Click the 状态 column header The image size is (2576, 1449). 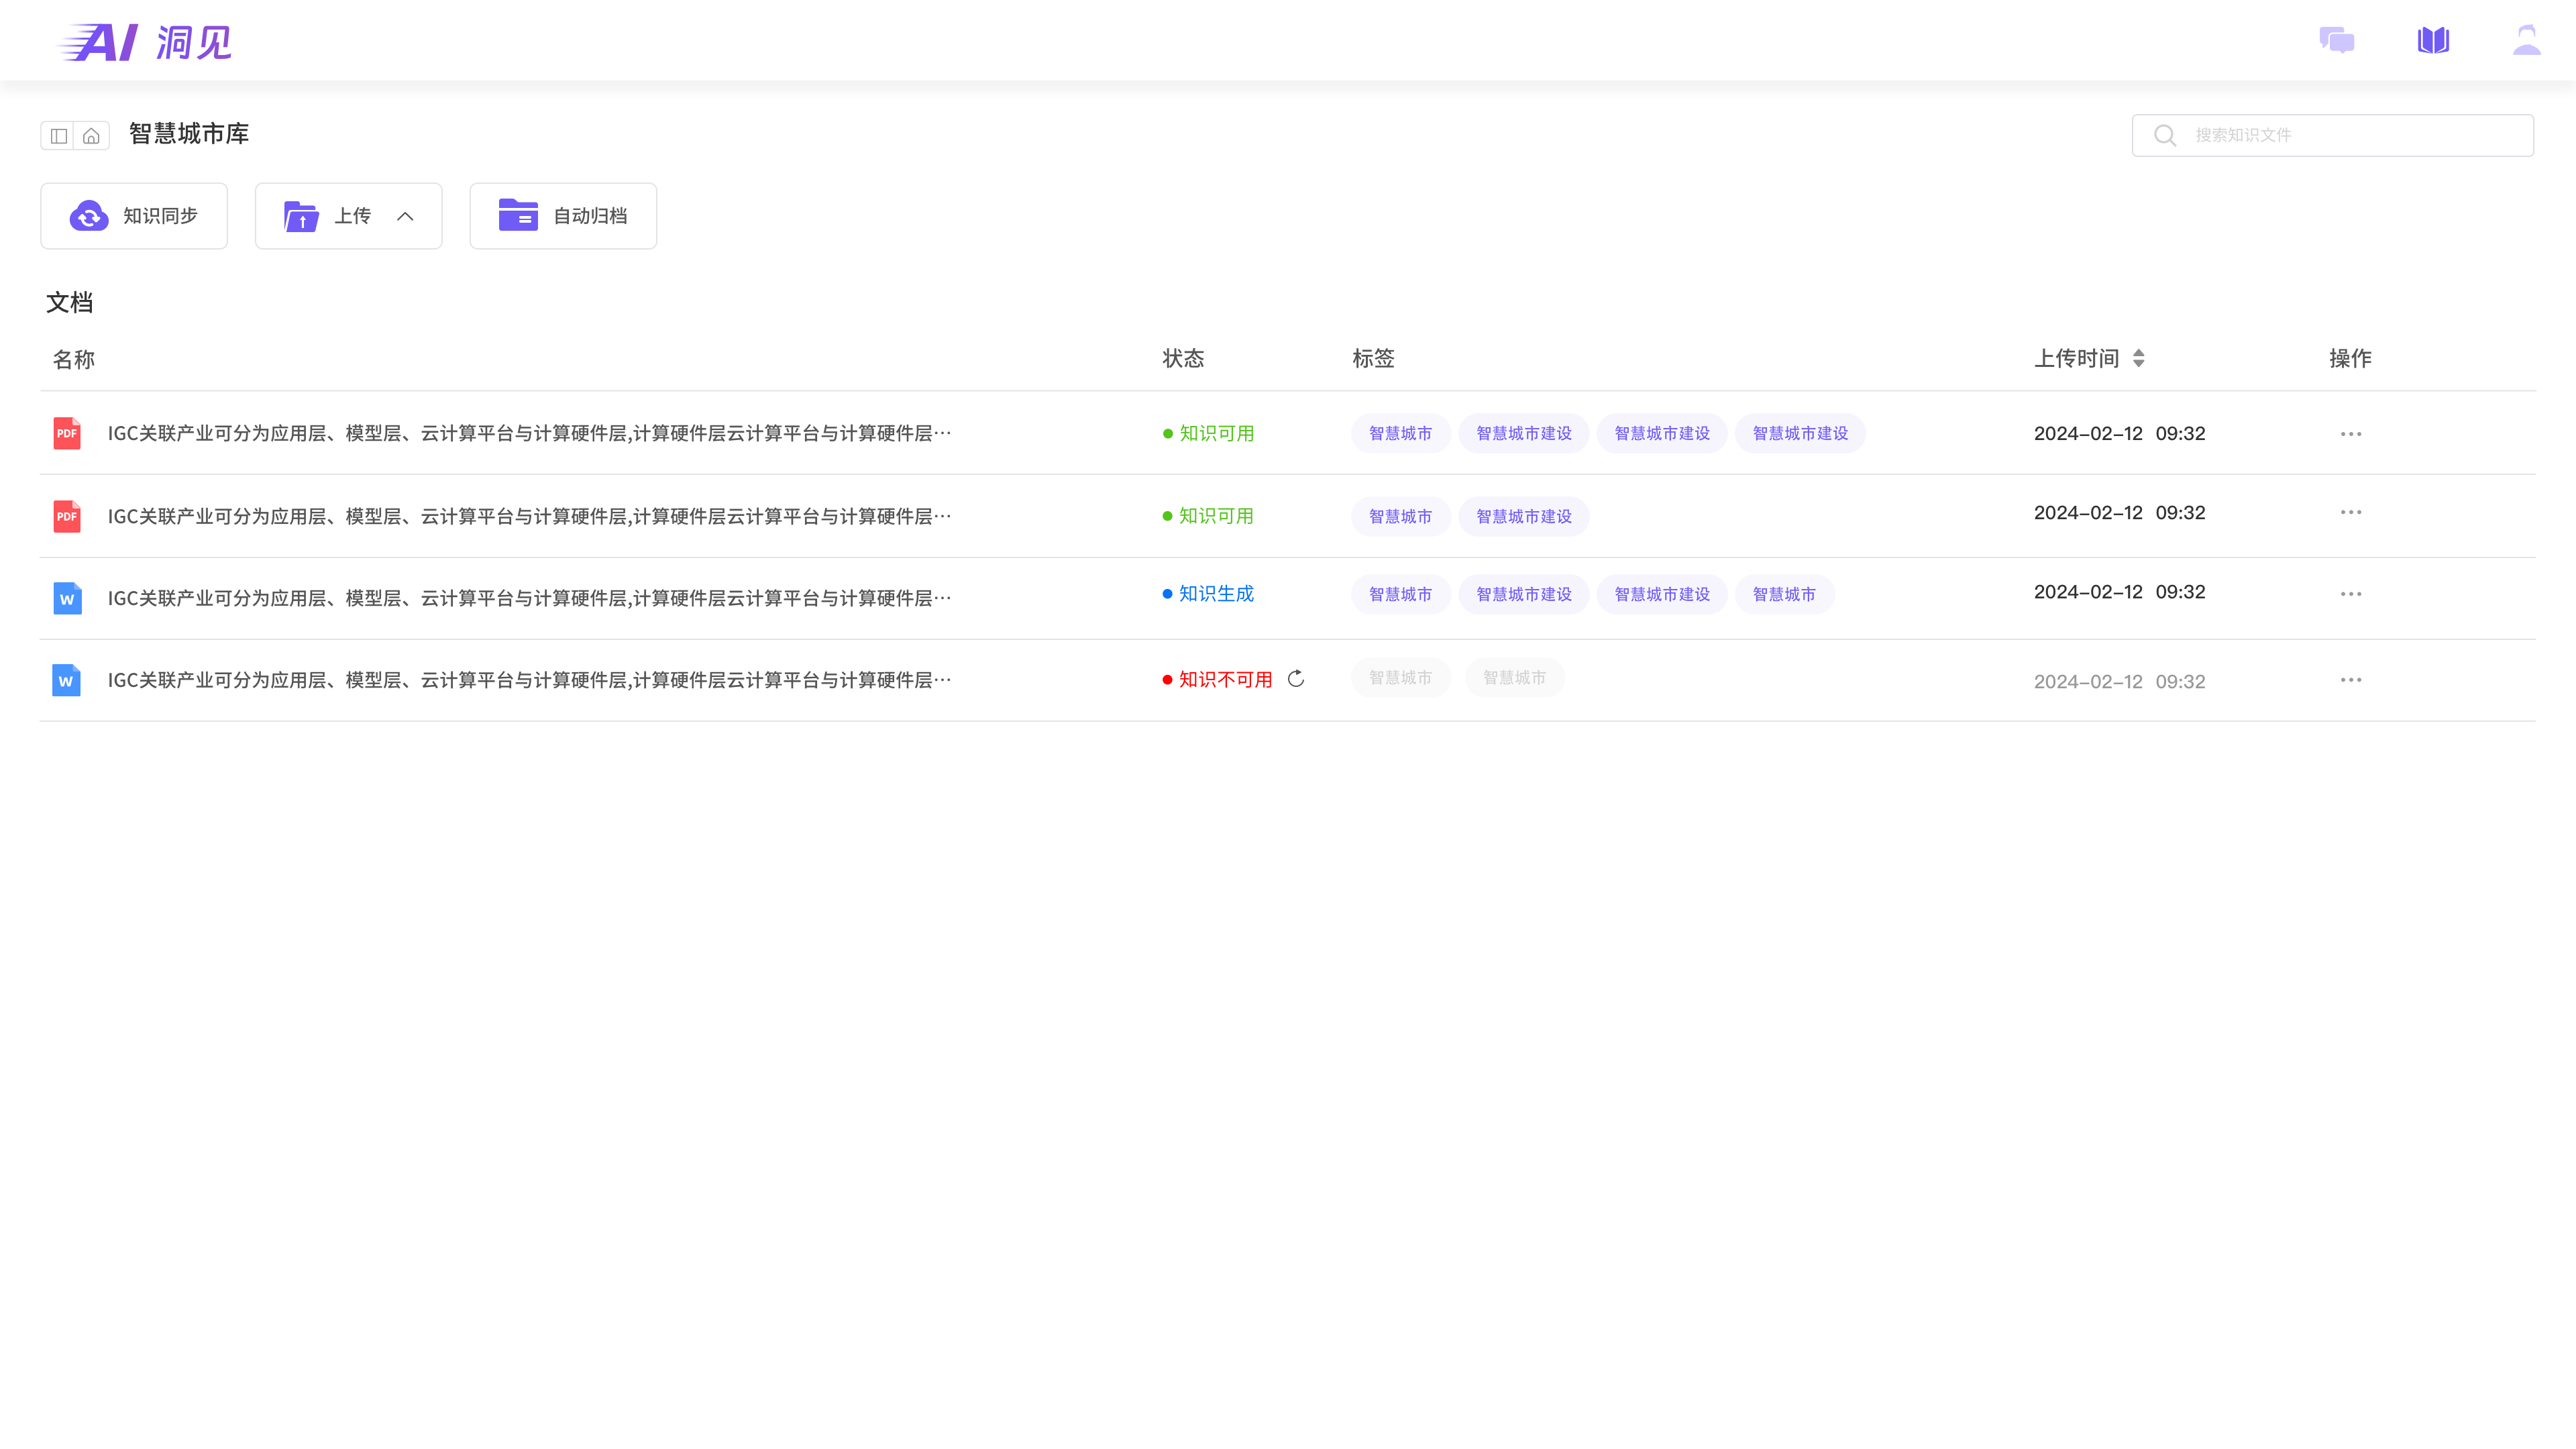tap(1183, 358)
